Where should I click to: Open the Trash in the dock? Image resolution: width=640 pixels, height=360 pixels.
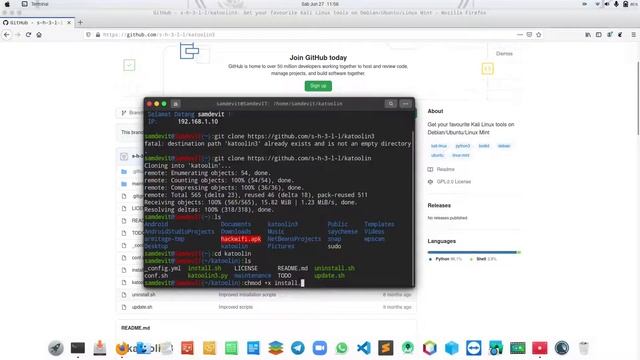[x=584, y=348]
